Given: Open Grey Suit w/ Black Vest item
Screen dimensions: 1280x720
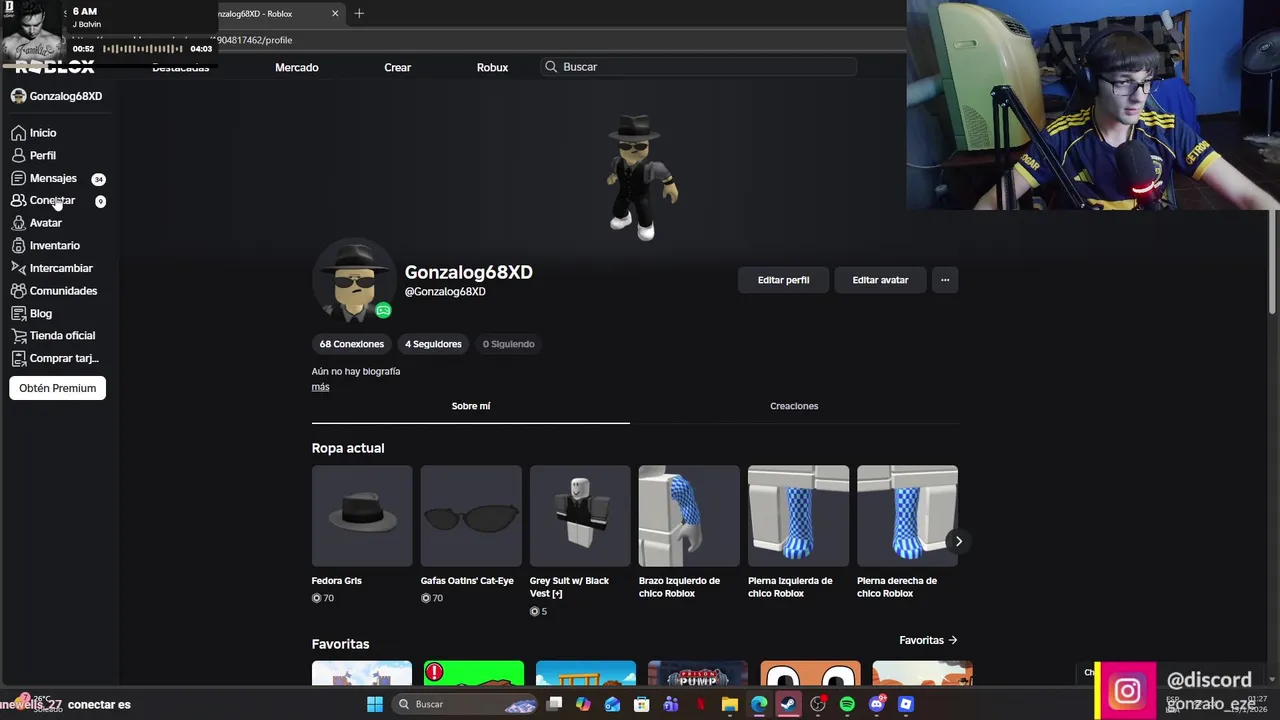Looking at the screenshot, I should click(x=580, y=516).
